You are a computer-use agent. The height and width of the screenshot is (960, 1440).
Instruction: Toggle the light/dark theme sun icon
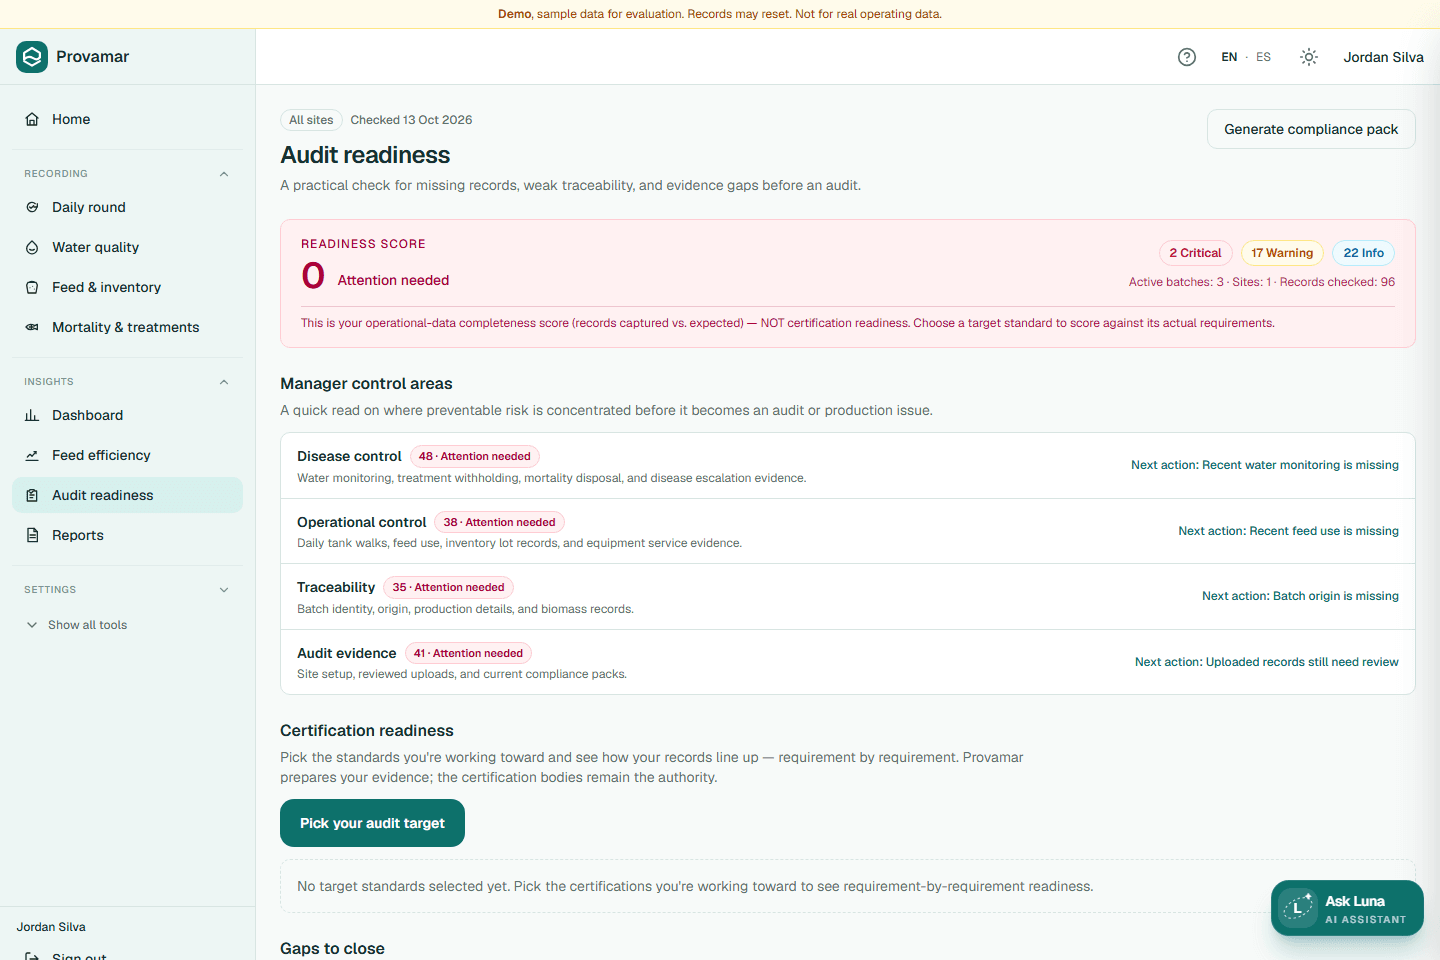pos(1309,57)
